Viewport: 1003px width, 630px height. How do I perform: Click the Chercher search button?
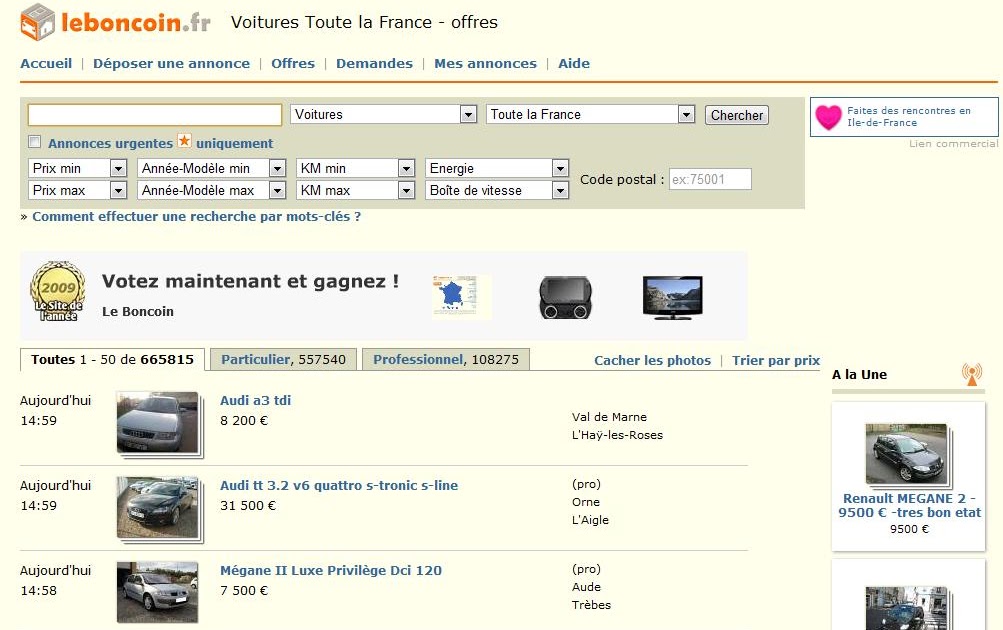click(737, 115)
